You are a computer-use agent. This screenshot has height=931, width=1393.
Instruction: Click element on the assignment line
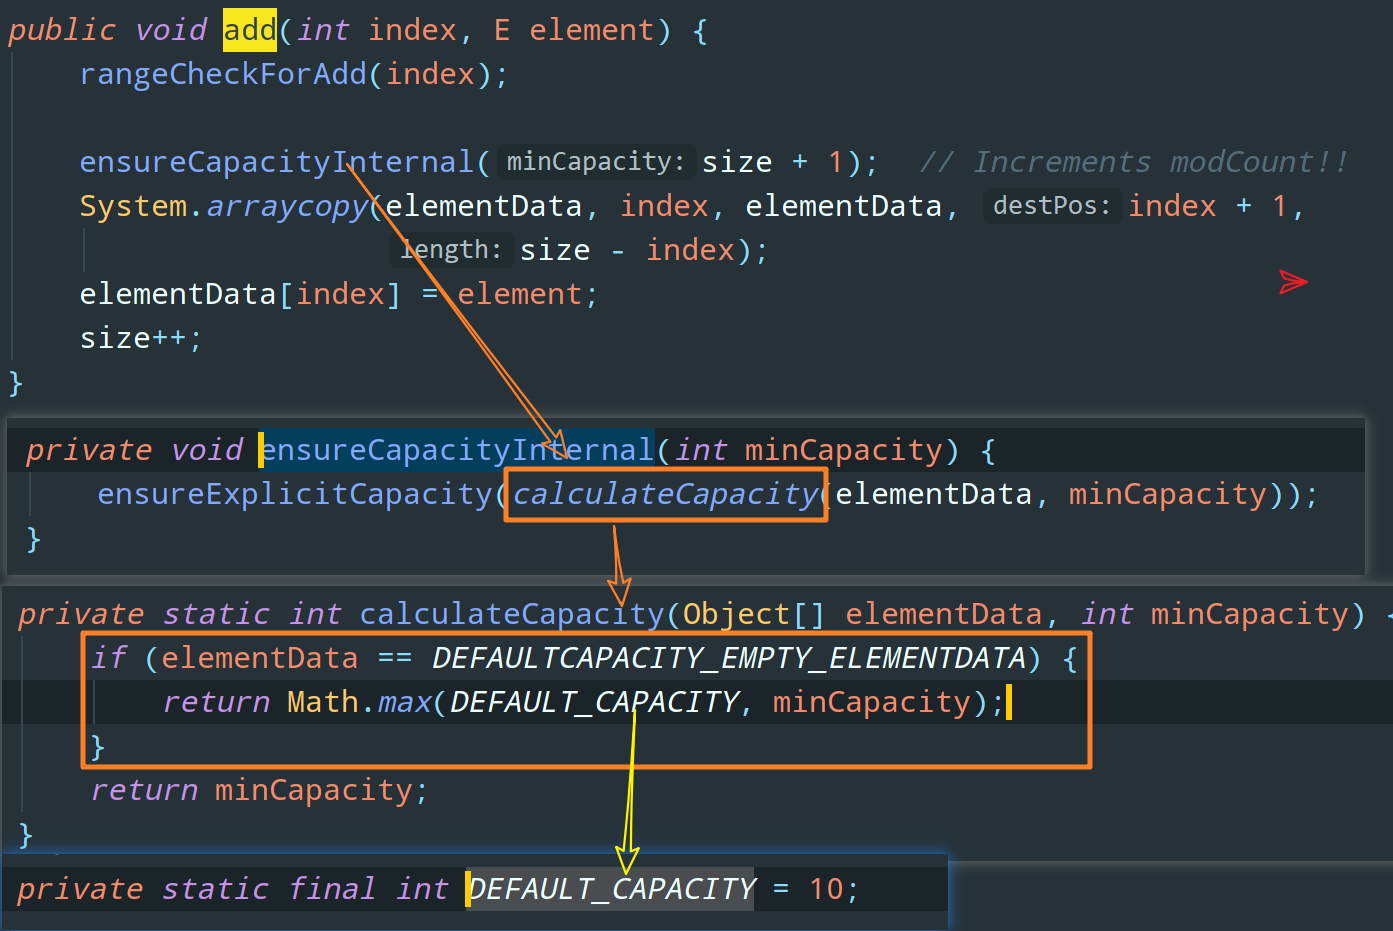tap(519, 294)
